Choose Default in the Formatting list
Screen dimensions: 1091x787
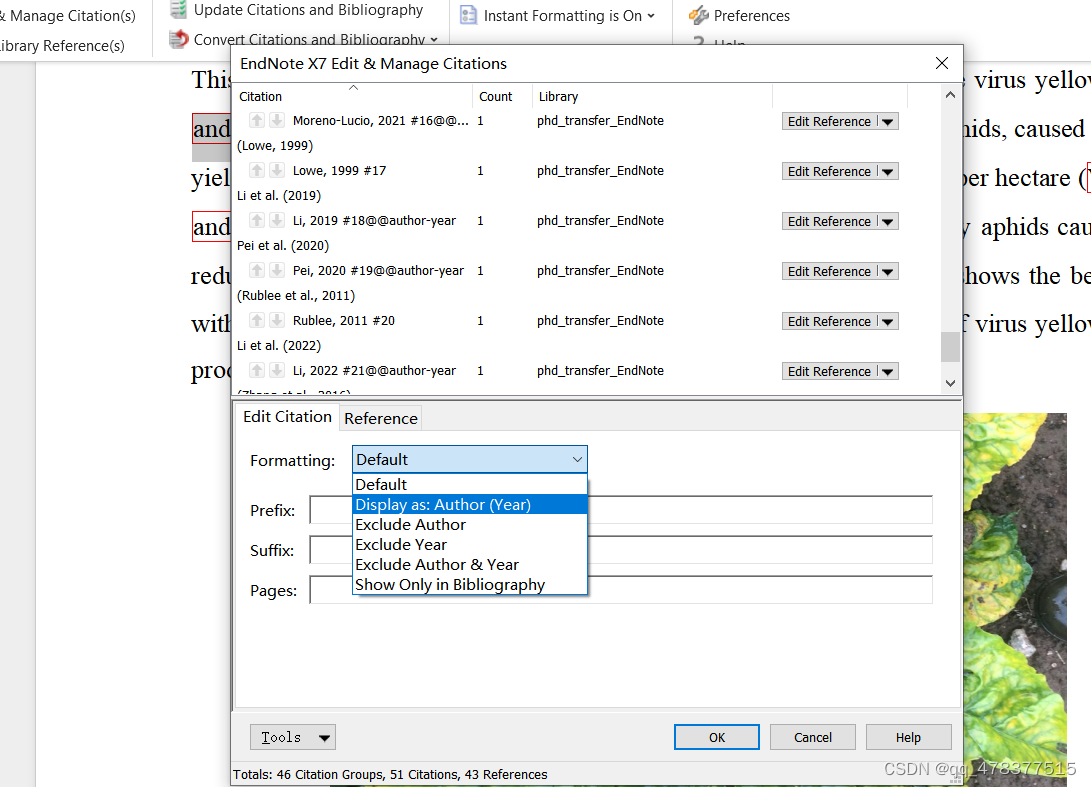(470, 484)
